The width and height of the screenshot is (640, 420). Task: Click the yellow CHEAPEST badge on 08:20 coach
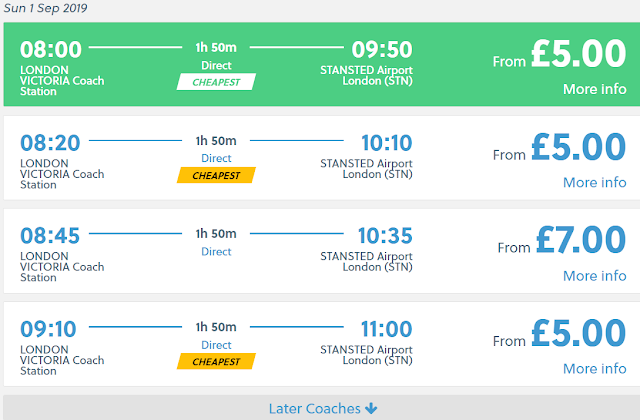coord(216,175)
